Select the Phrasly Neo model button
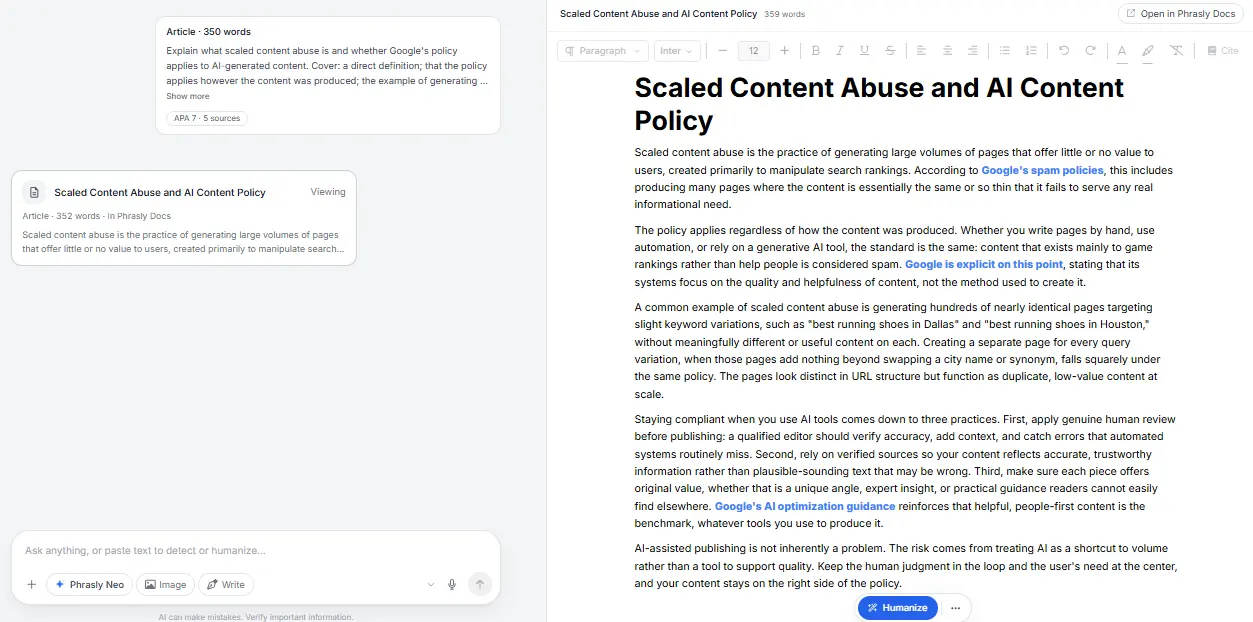This screenshot has height=622, width=1253. pos(89,585)
